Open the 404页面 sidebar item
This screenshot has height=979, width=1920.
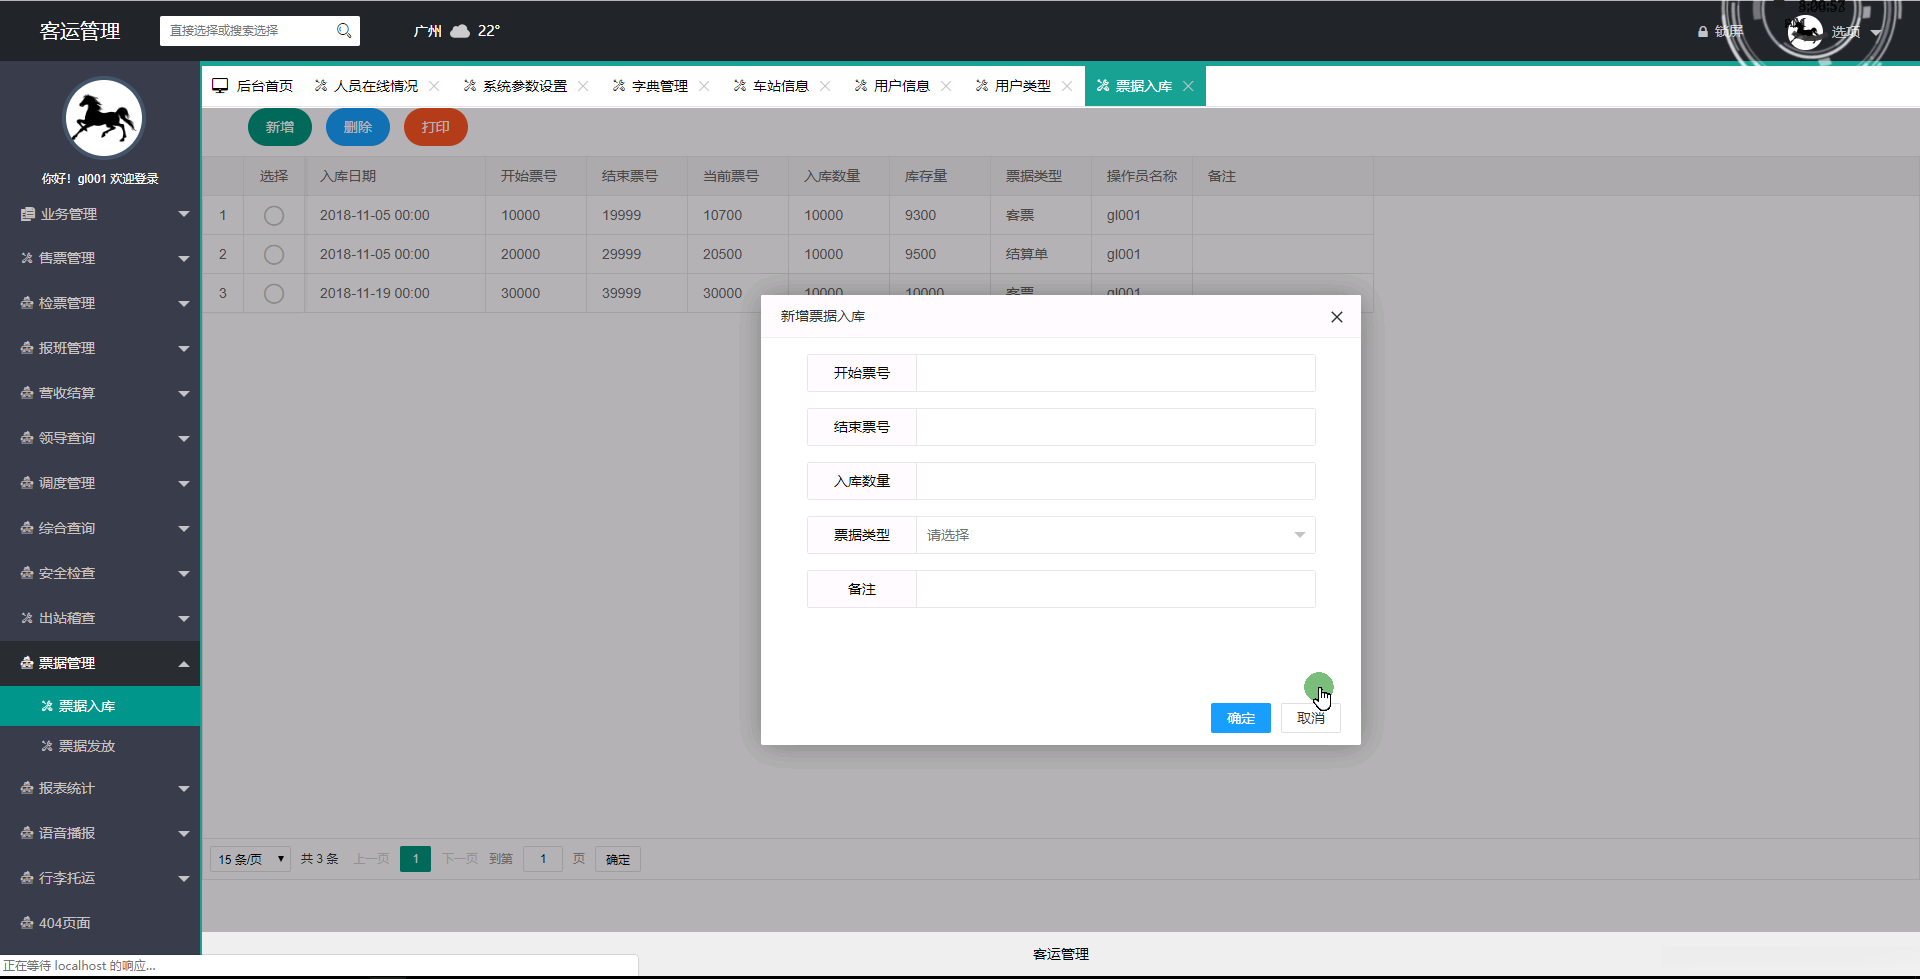[x=64, y=922]
